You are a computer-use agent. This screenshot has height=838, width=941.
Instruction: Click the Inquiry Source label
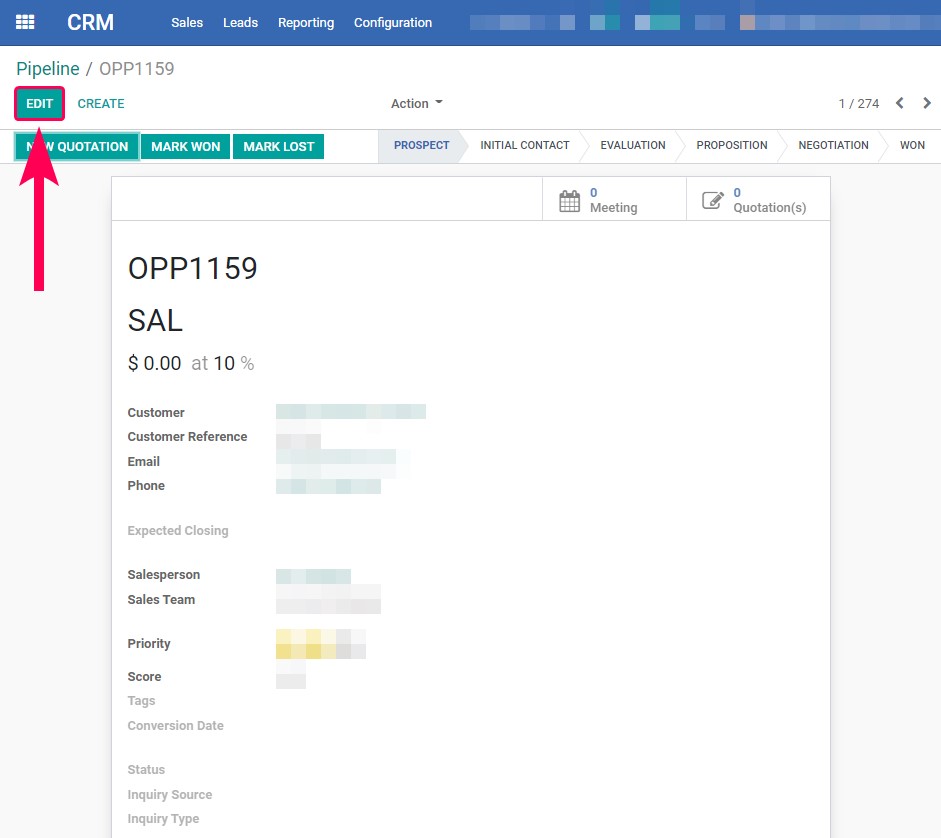click(x=170, y=795)
